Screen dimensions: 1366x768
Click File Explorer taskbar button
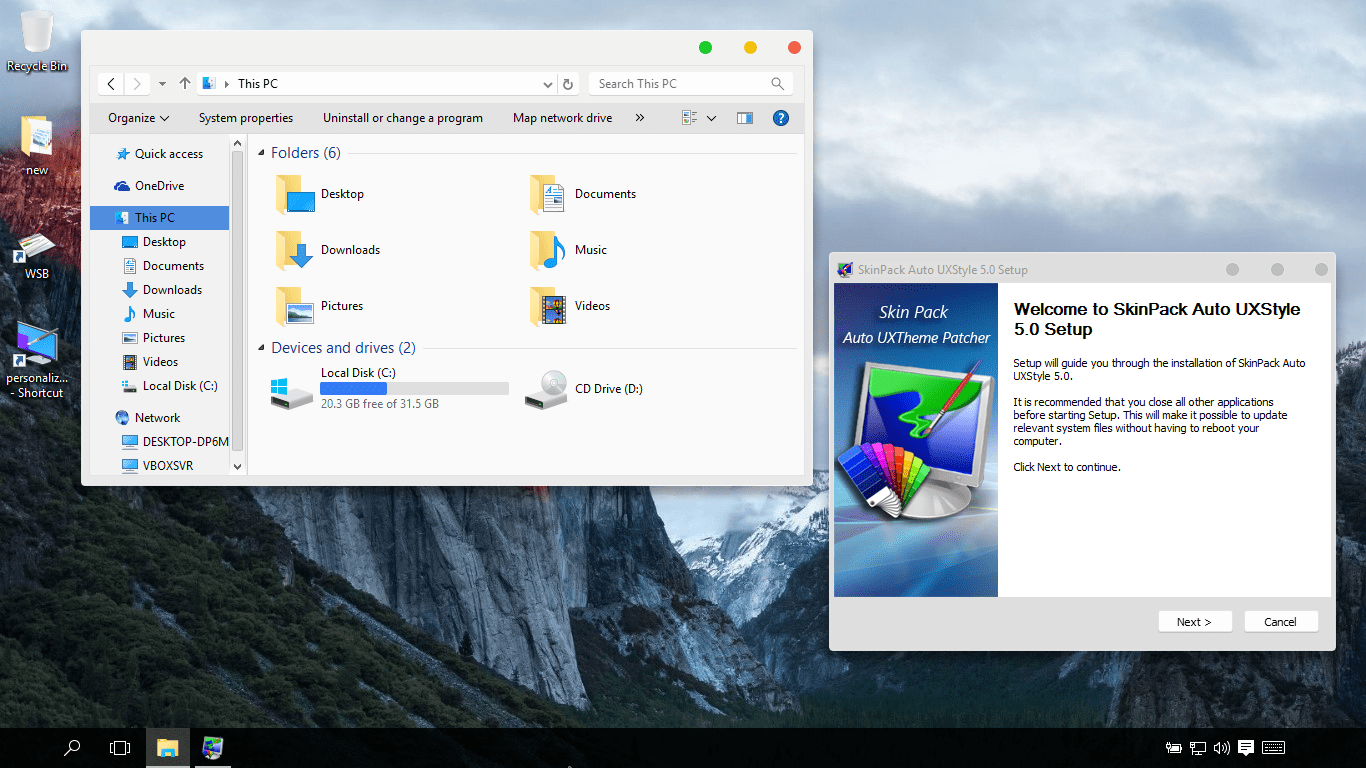pos(167,747)
